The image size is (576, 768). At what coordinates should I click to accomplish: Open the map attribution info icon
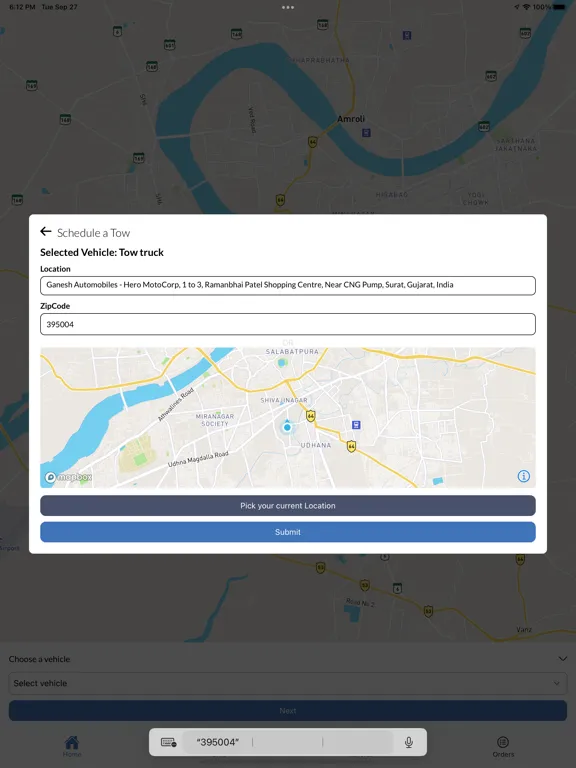[x=524, y=476]
